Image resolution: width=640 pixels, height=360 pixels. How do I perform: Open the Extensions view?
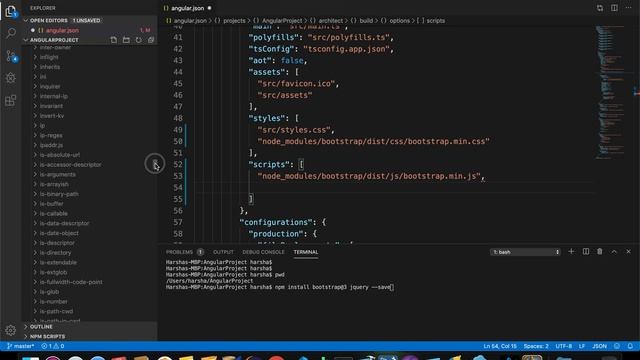pyautogui.click(x=11, y=100)
